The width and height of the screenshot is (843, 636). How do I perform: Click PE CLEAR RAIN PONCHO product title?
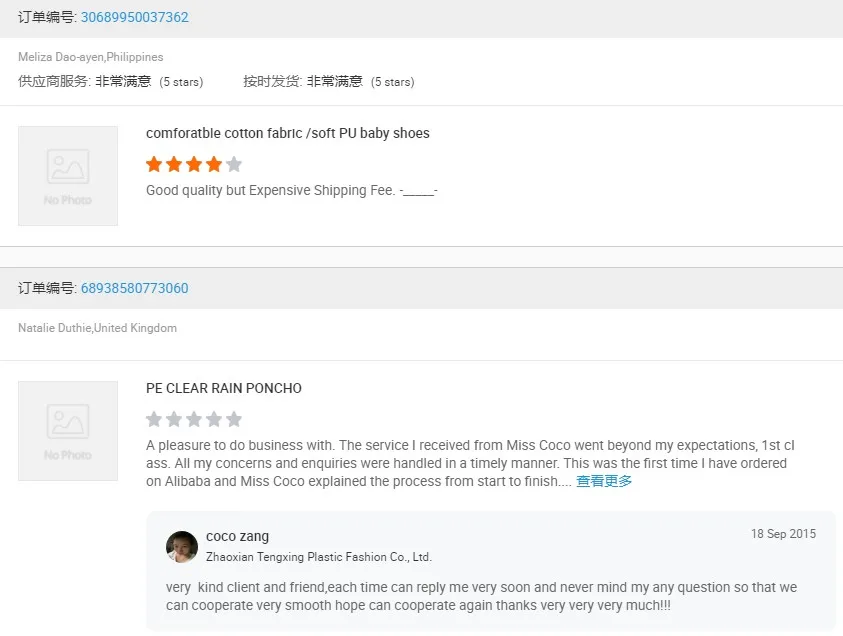point(224,388)
